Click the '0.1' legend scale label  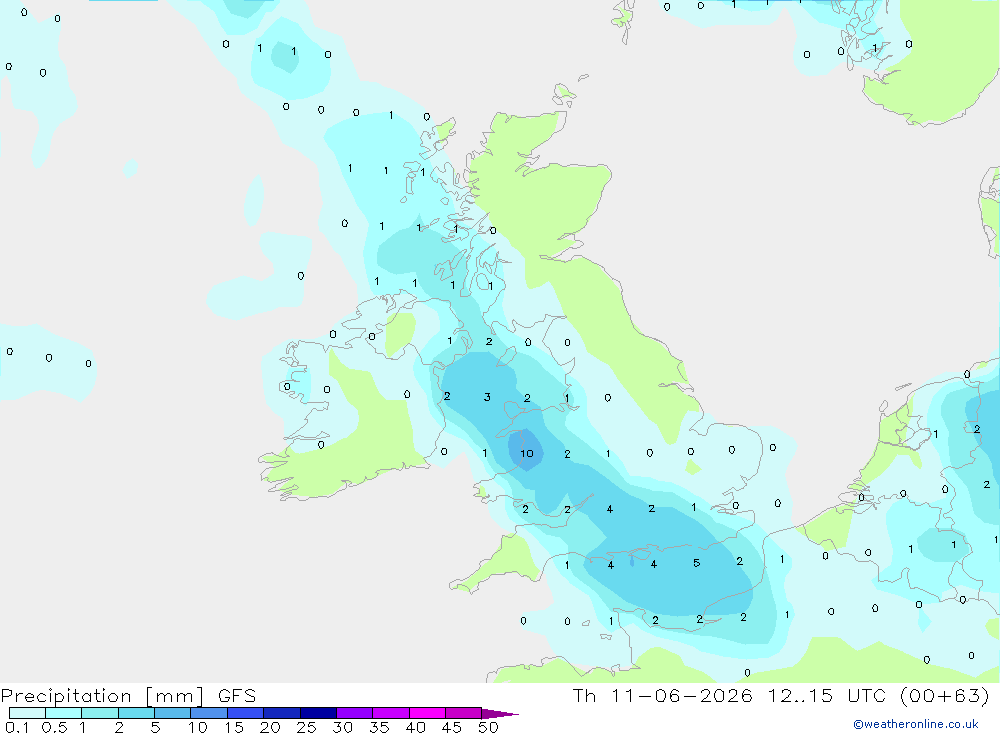click(17, 727)
